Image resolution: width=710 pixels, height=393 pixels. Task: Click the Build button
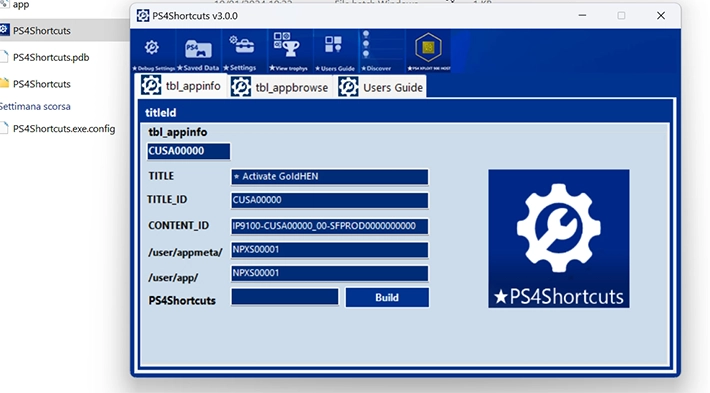[387, 297]
